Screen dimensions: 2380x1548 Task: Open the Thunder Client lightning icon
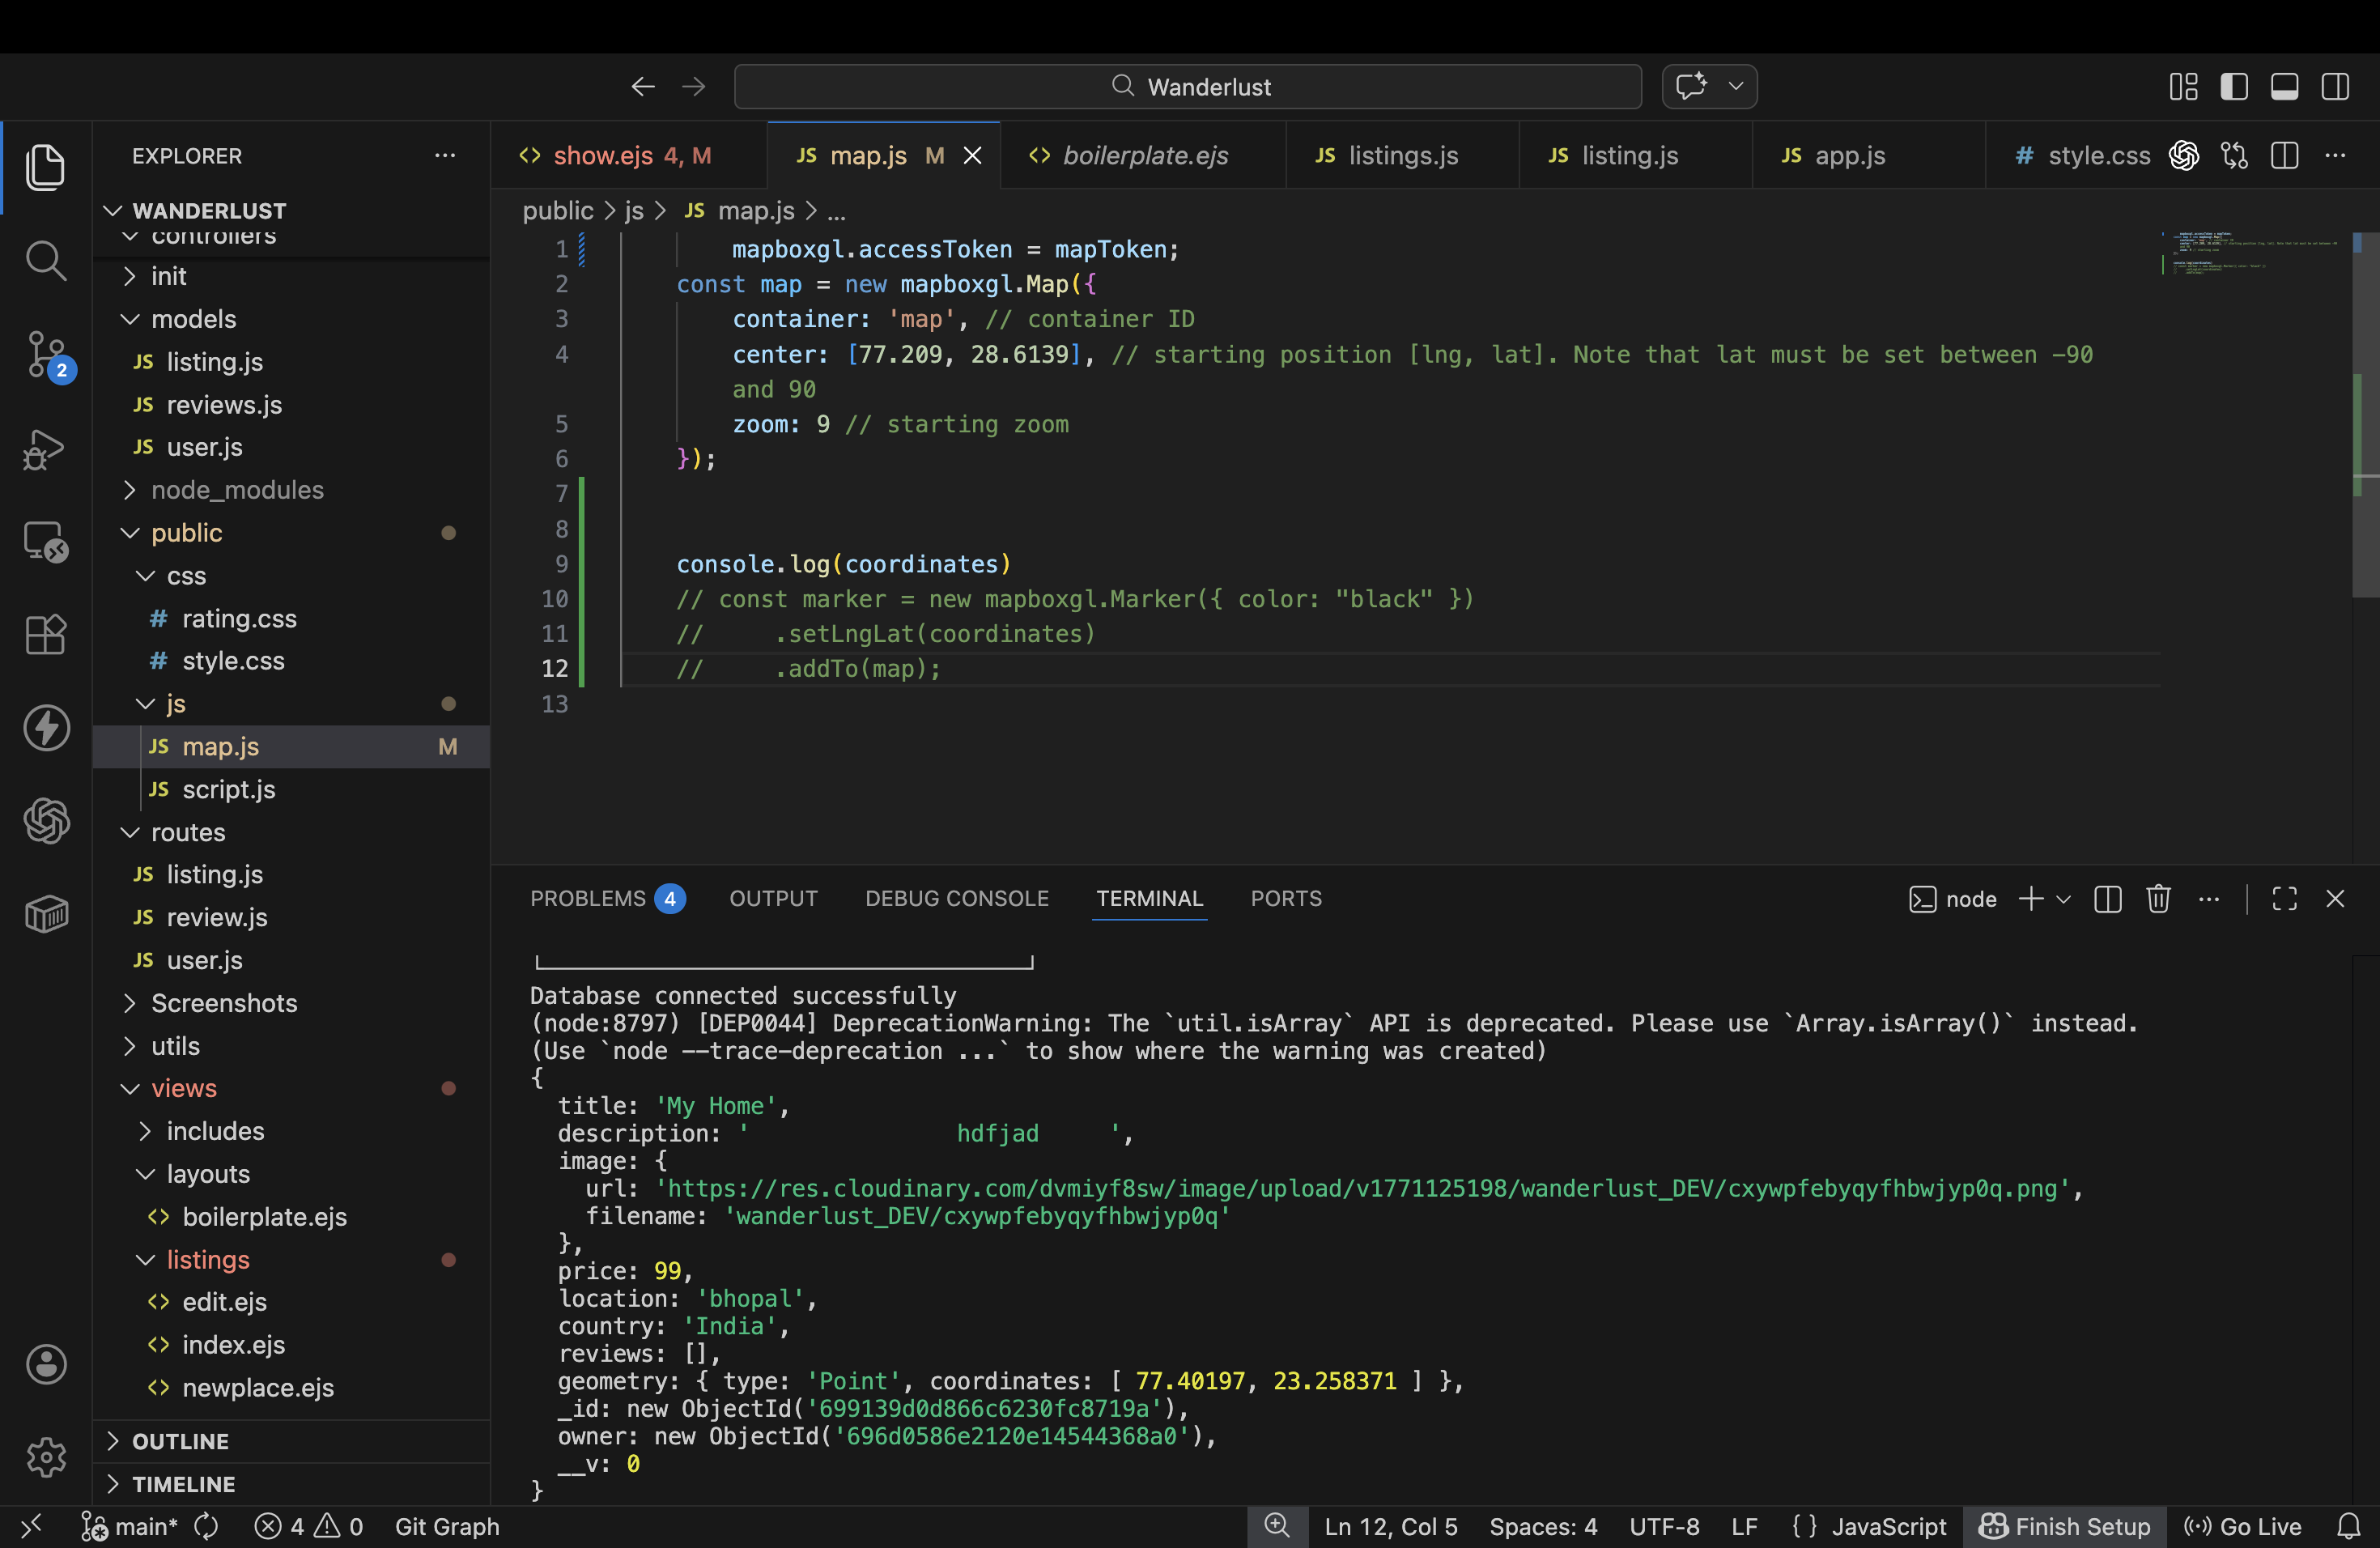click(45, 727)
